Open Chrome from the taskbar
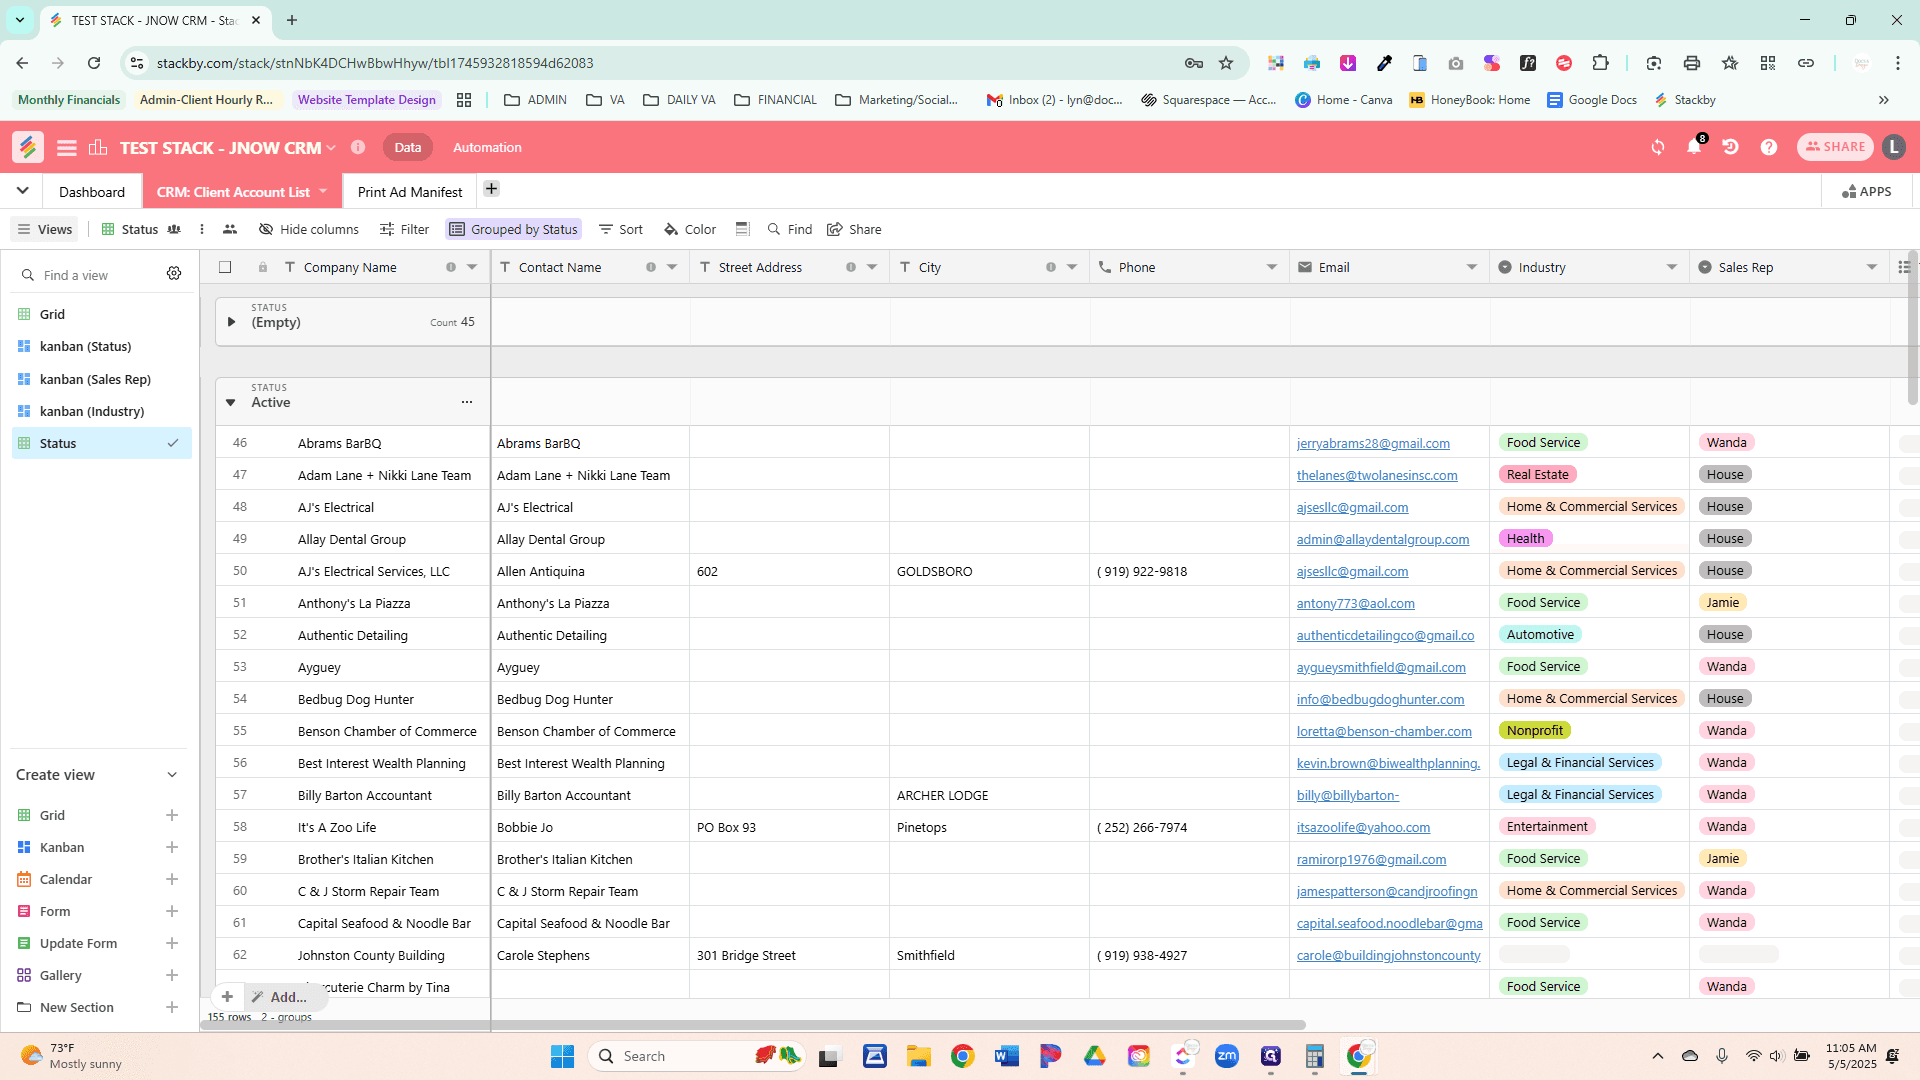The width and height of the screenshot is (1920, 1080). pos(963,1056)
